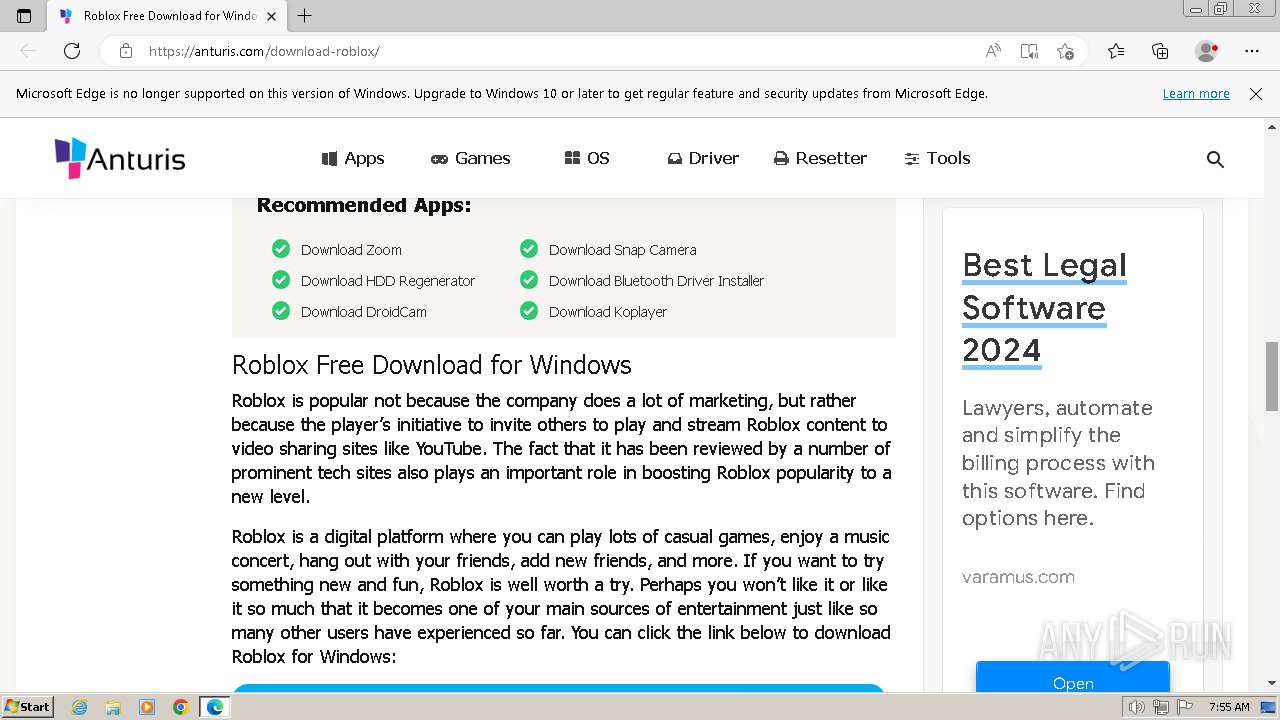Open Edge Settings and more menu
Screen dimensions: 1280x720
(1252, 51)
